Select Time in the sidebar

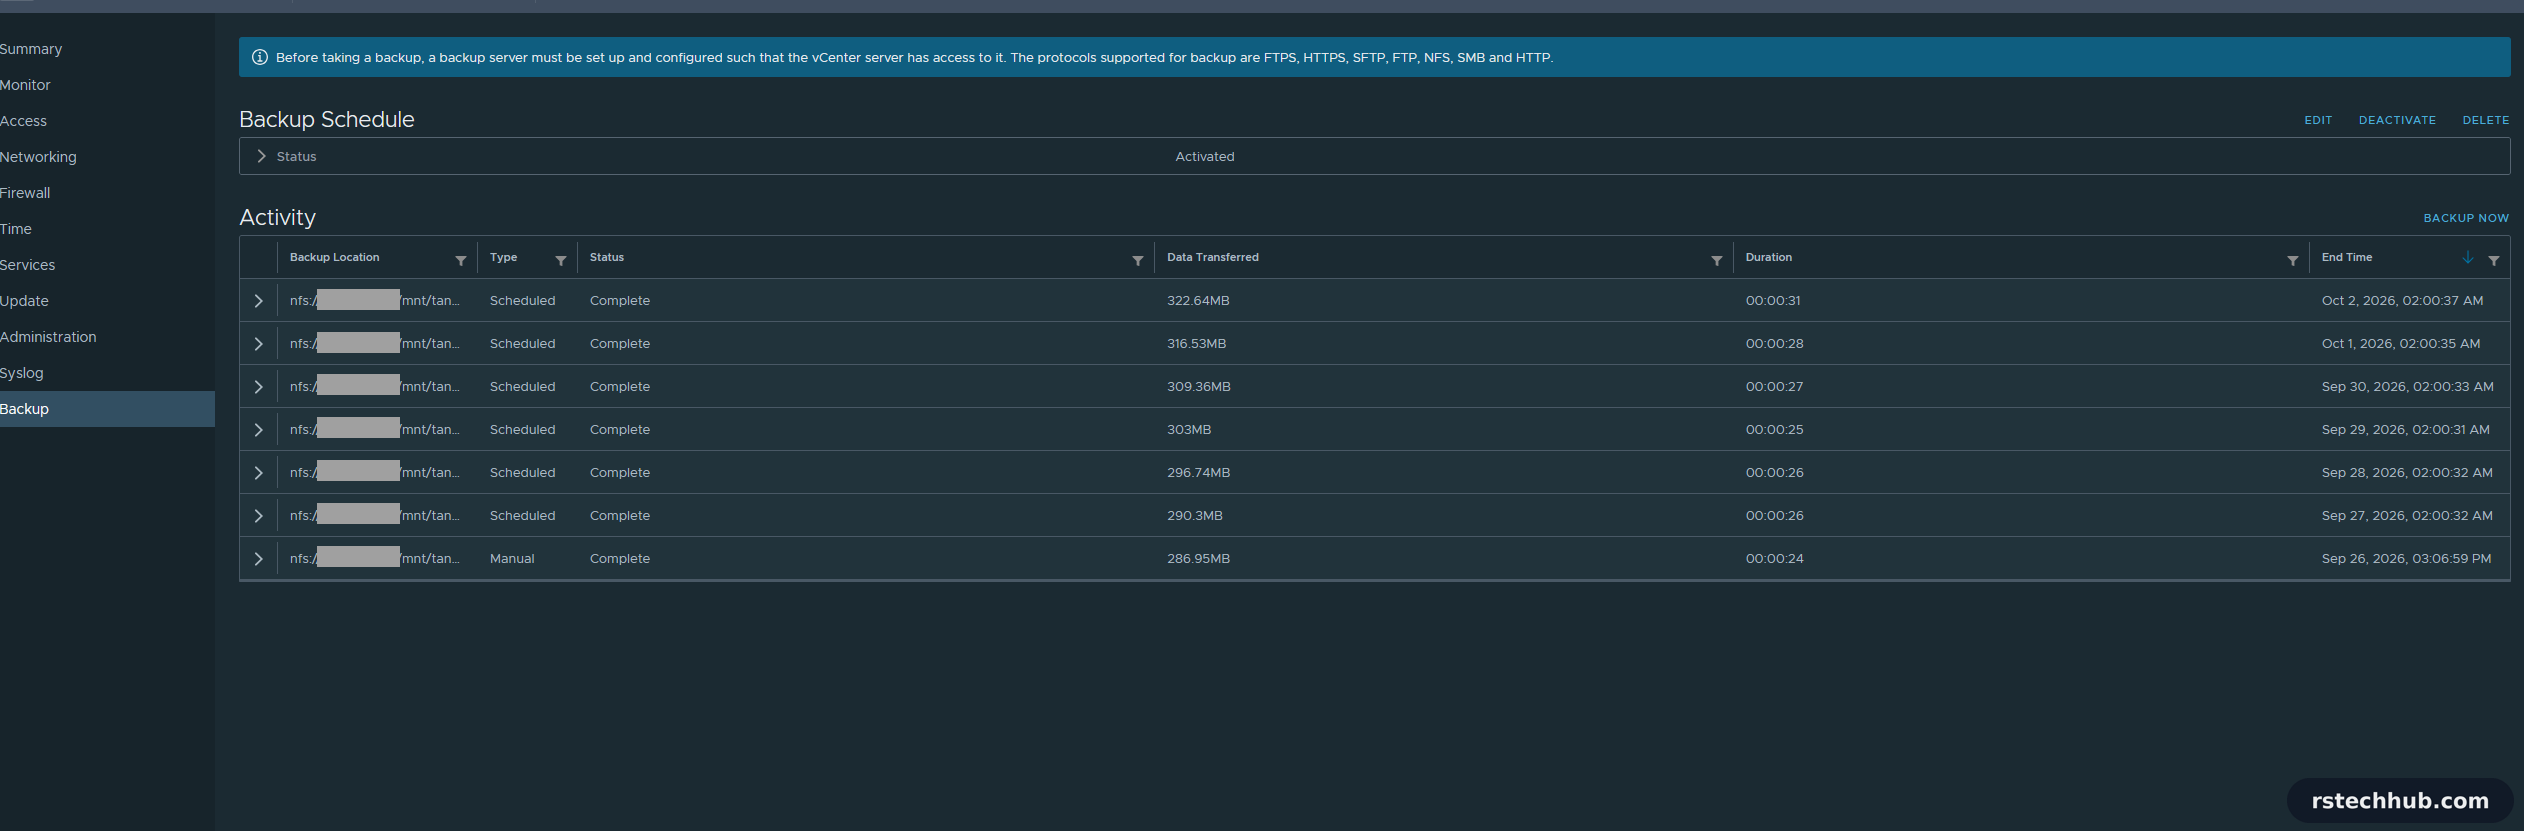[x=16, y=229]
